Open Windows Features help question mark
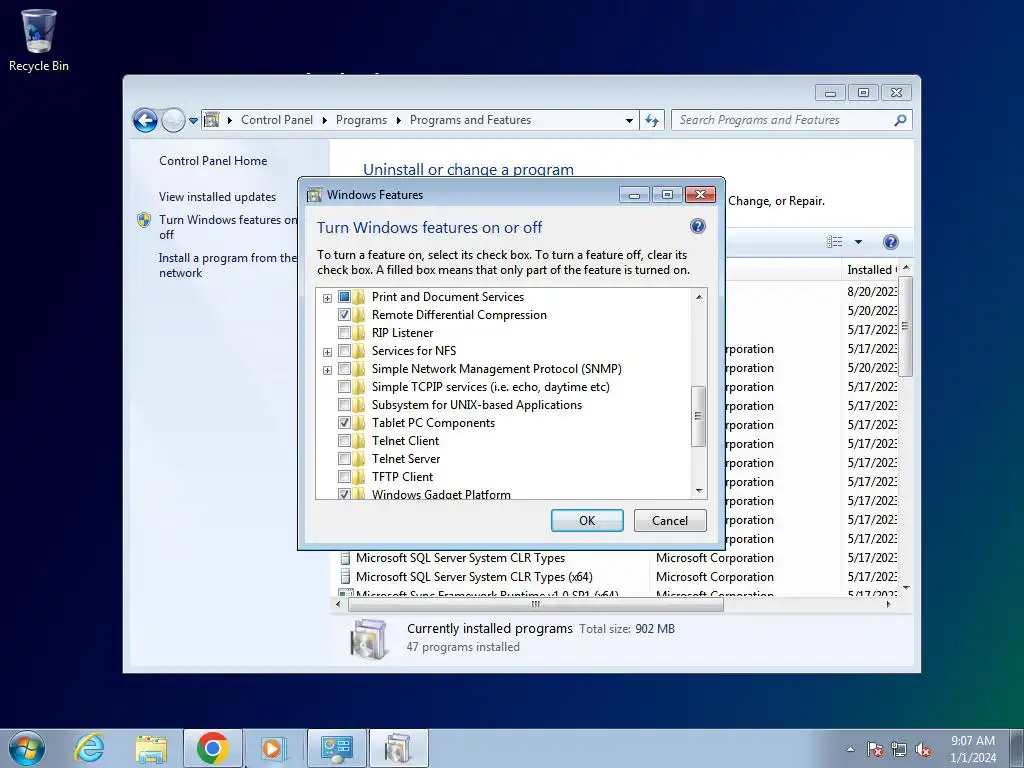 point(697,227)
